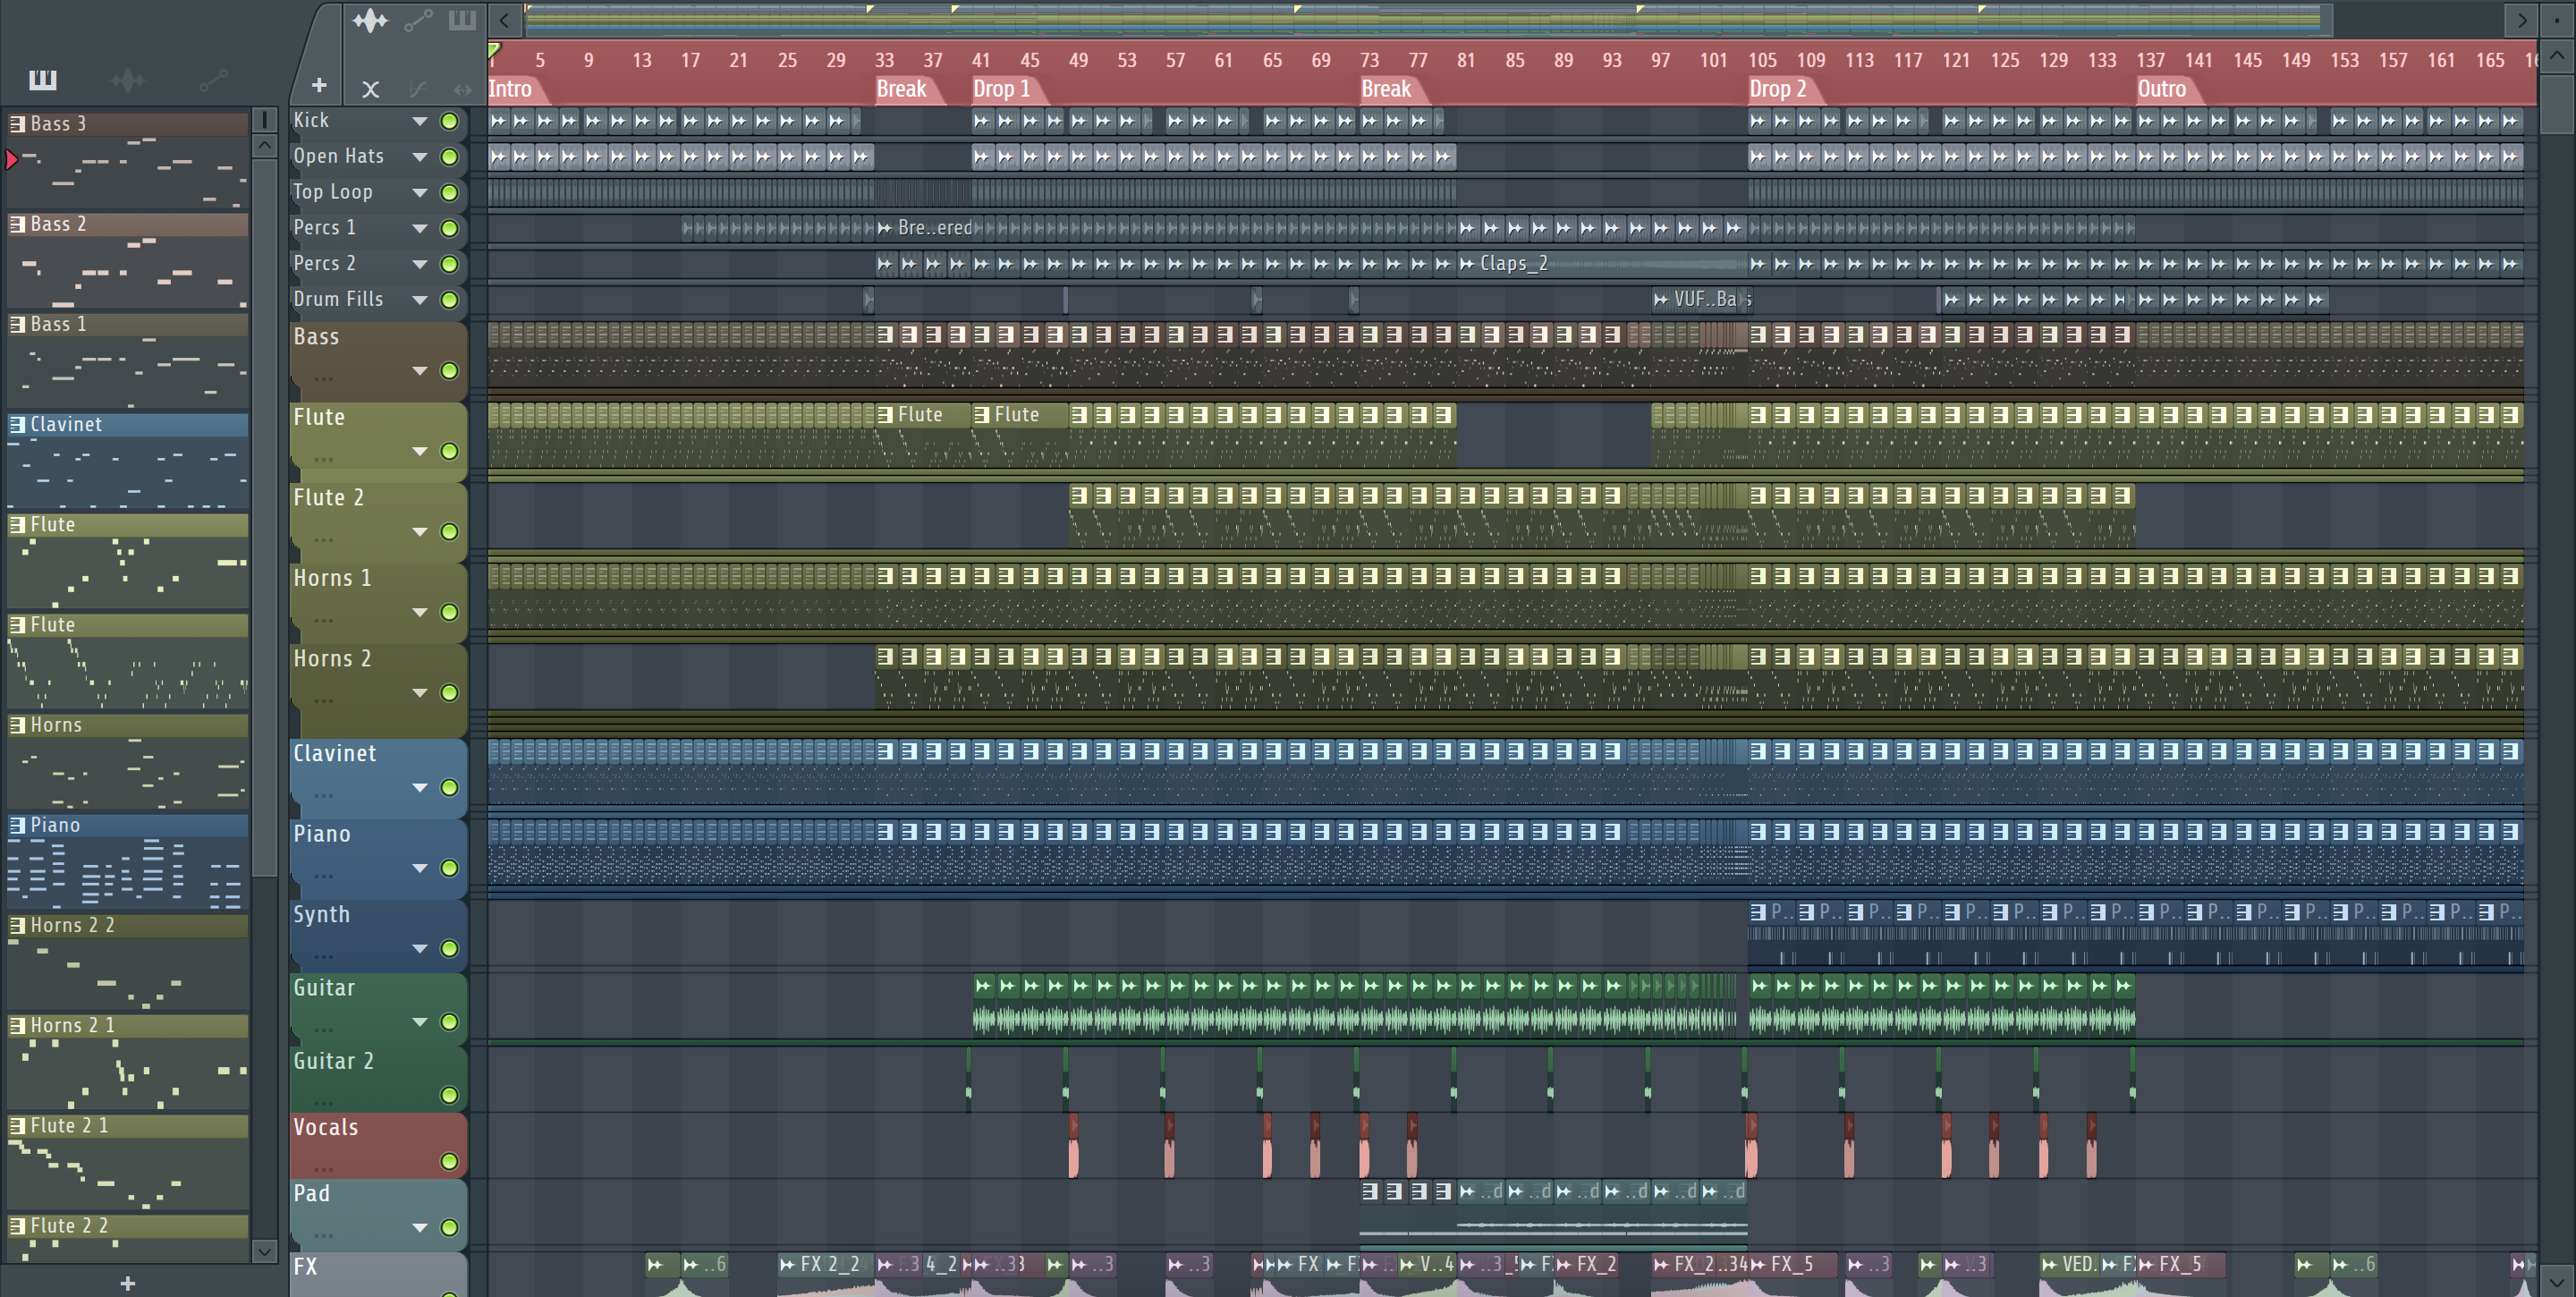Click the Bass 3 pattern icon
This screenshot has width=2576, height=1297.
(17, 124)
